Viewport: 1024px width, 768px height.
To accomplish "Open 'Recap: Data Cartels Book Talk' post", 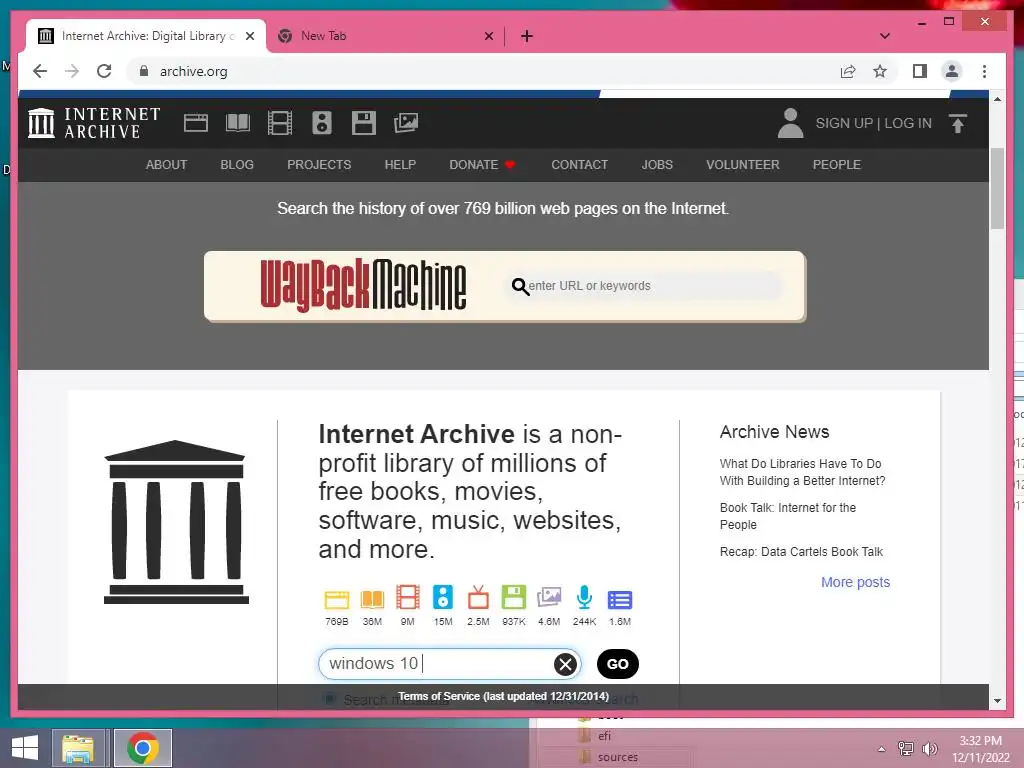I will pos(801,552).
